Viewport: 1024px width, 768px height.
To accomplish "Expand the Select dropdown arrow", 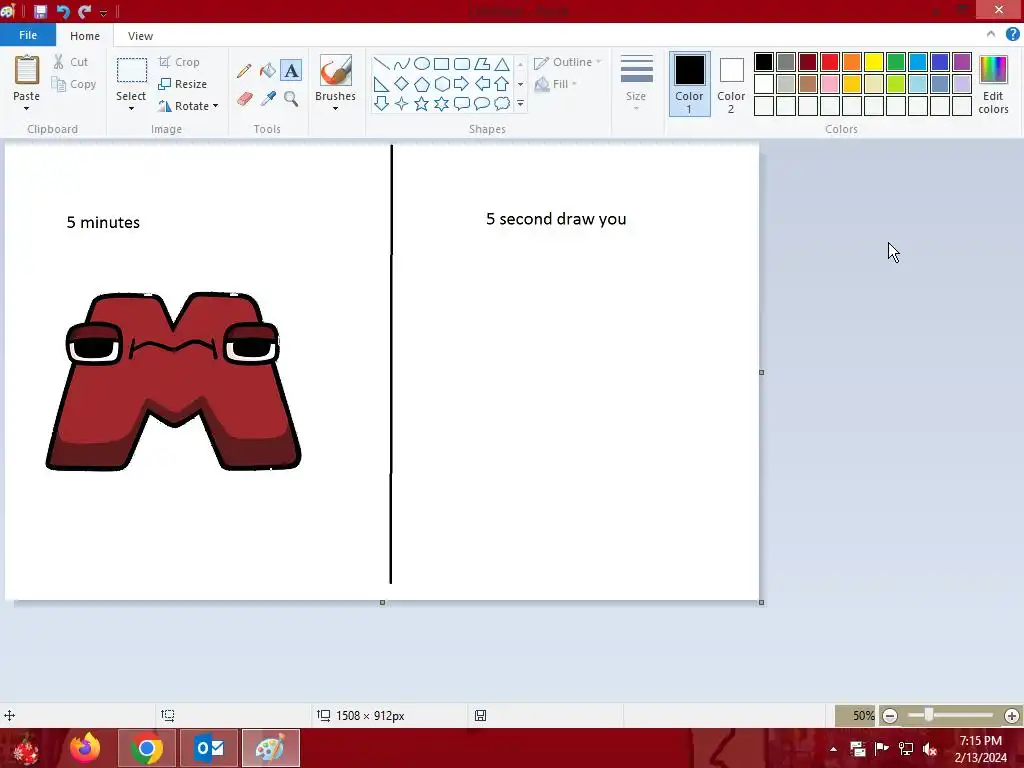I will pos(131,108).
